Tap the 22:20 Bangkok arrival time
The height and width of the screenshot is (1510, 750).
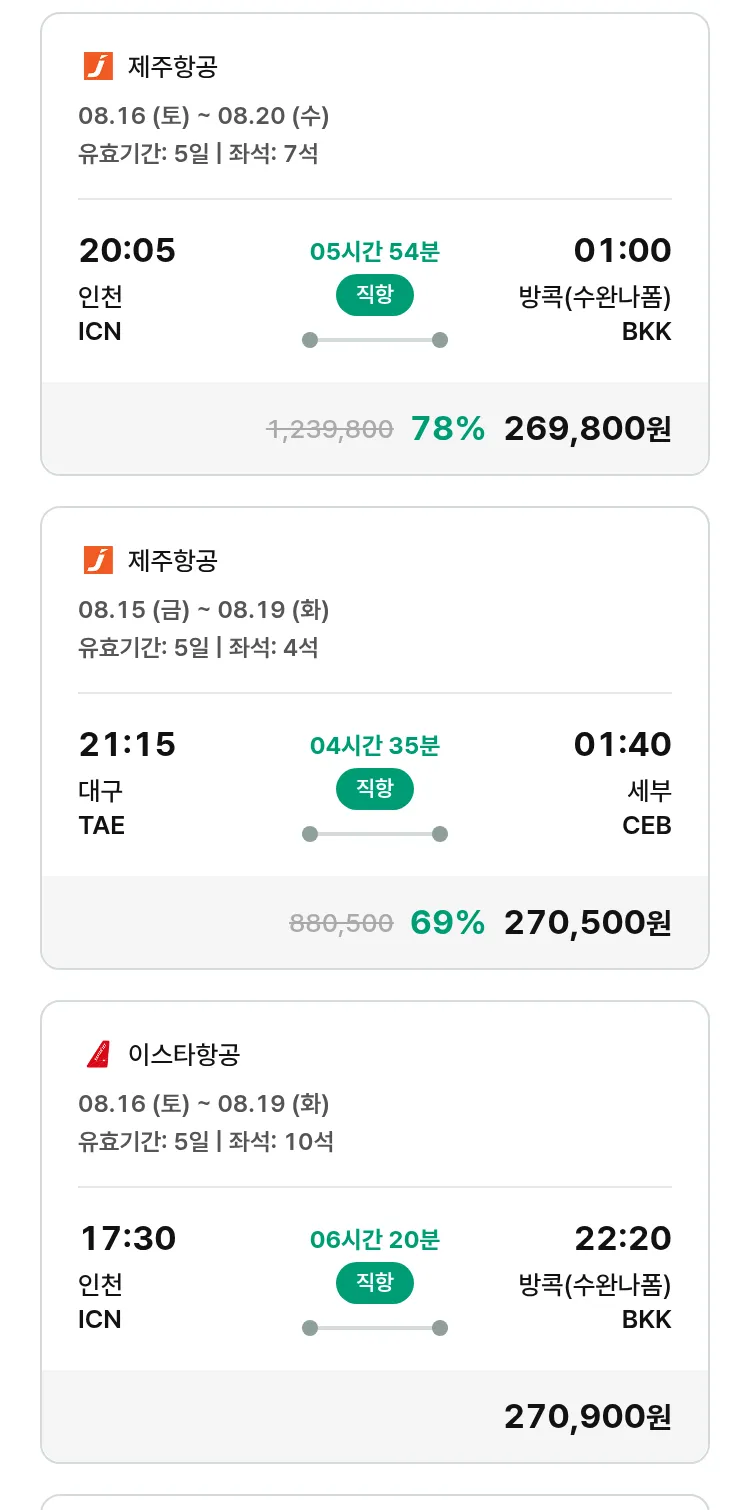(x=622, y=1239)
